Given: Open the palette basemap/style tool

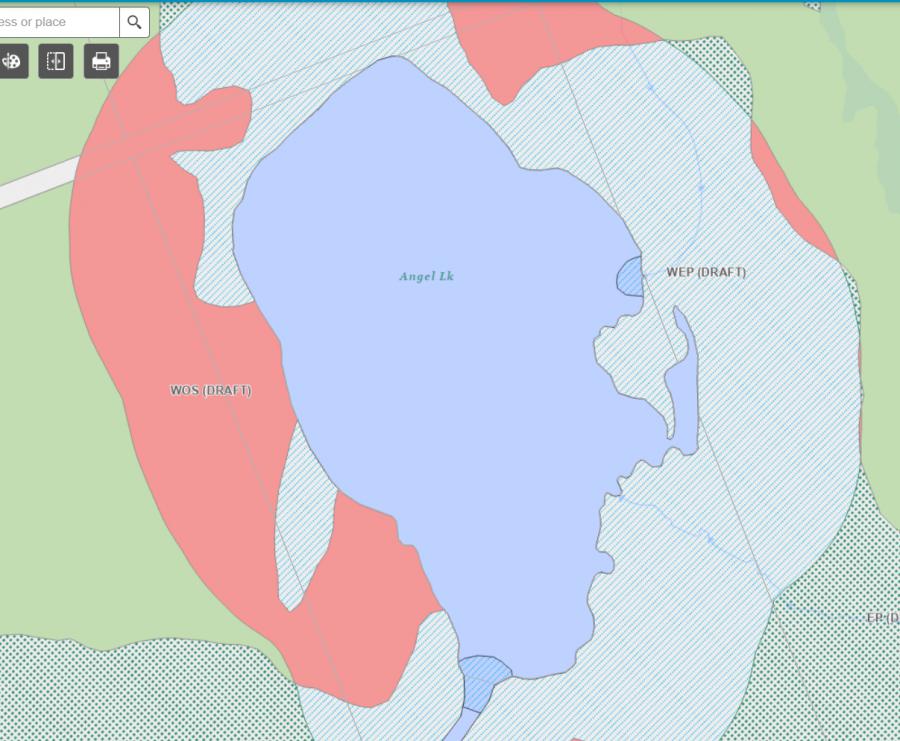Looking at the screenshot, I should 12,62.
